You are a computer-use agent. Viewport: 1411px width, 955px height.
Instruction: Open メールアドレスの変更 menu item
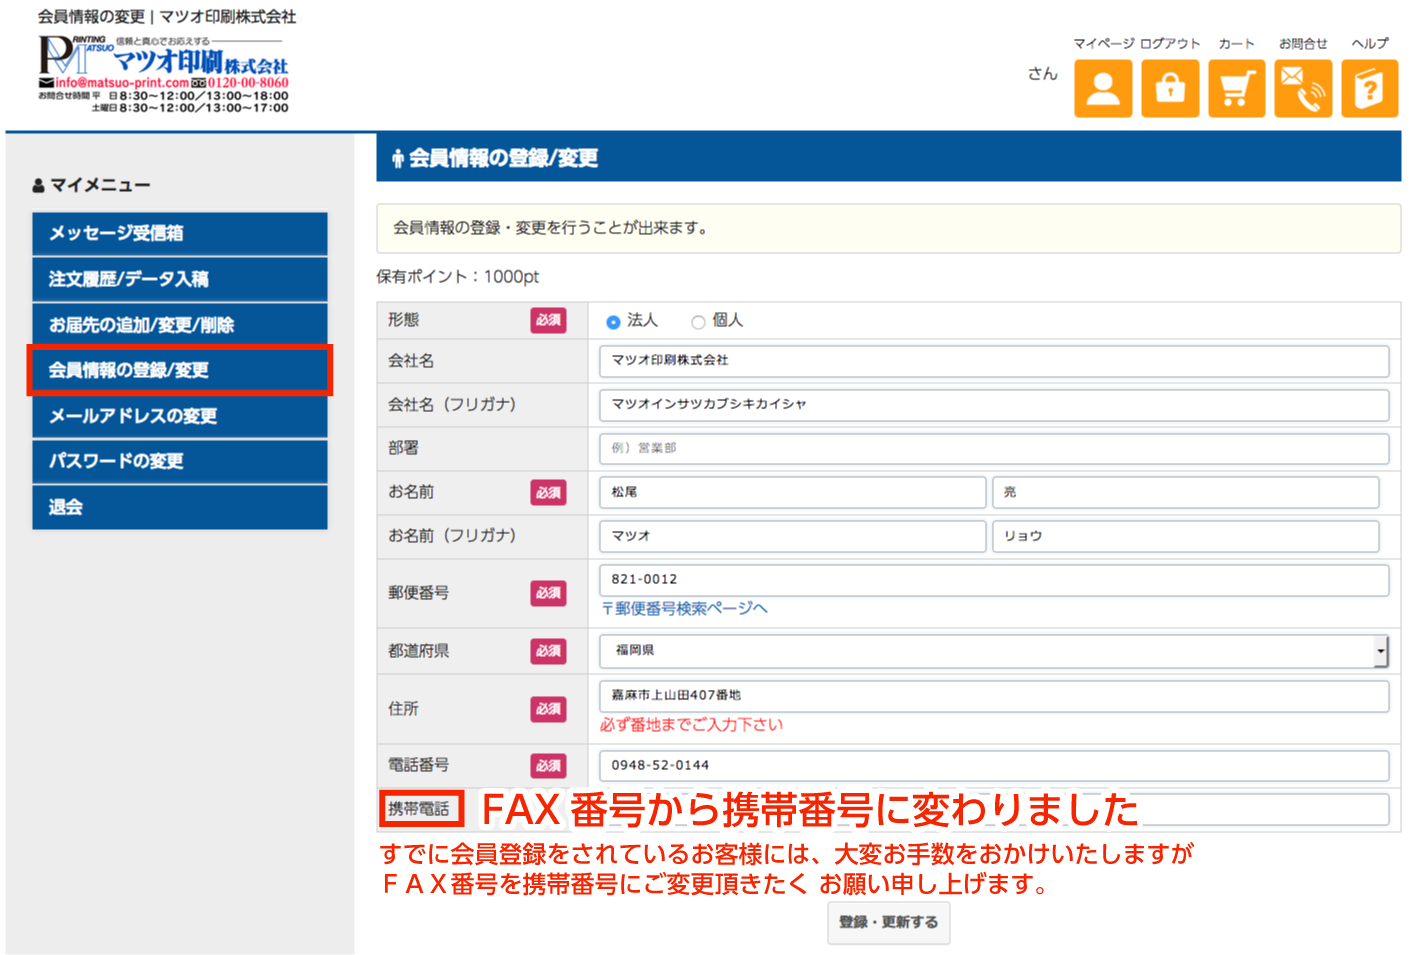[x=180, y=416]
